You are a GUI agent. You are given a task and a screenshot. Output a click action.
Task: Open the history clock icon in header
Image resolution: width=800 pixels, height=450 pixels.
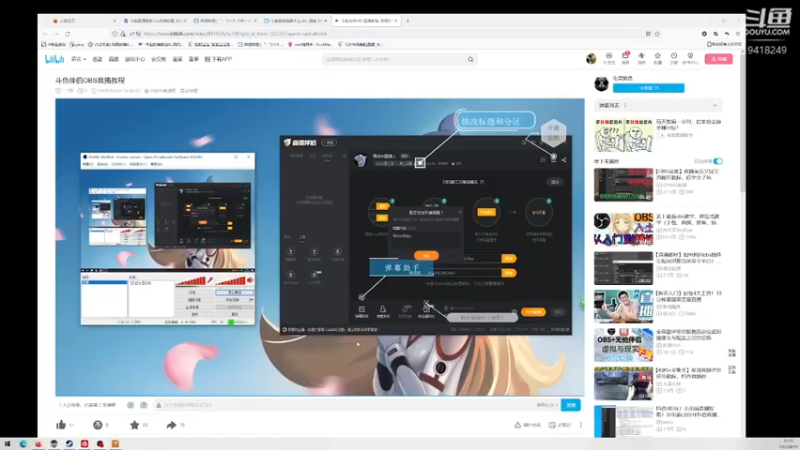[674, 58]
